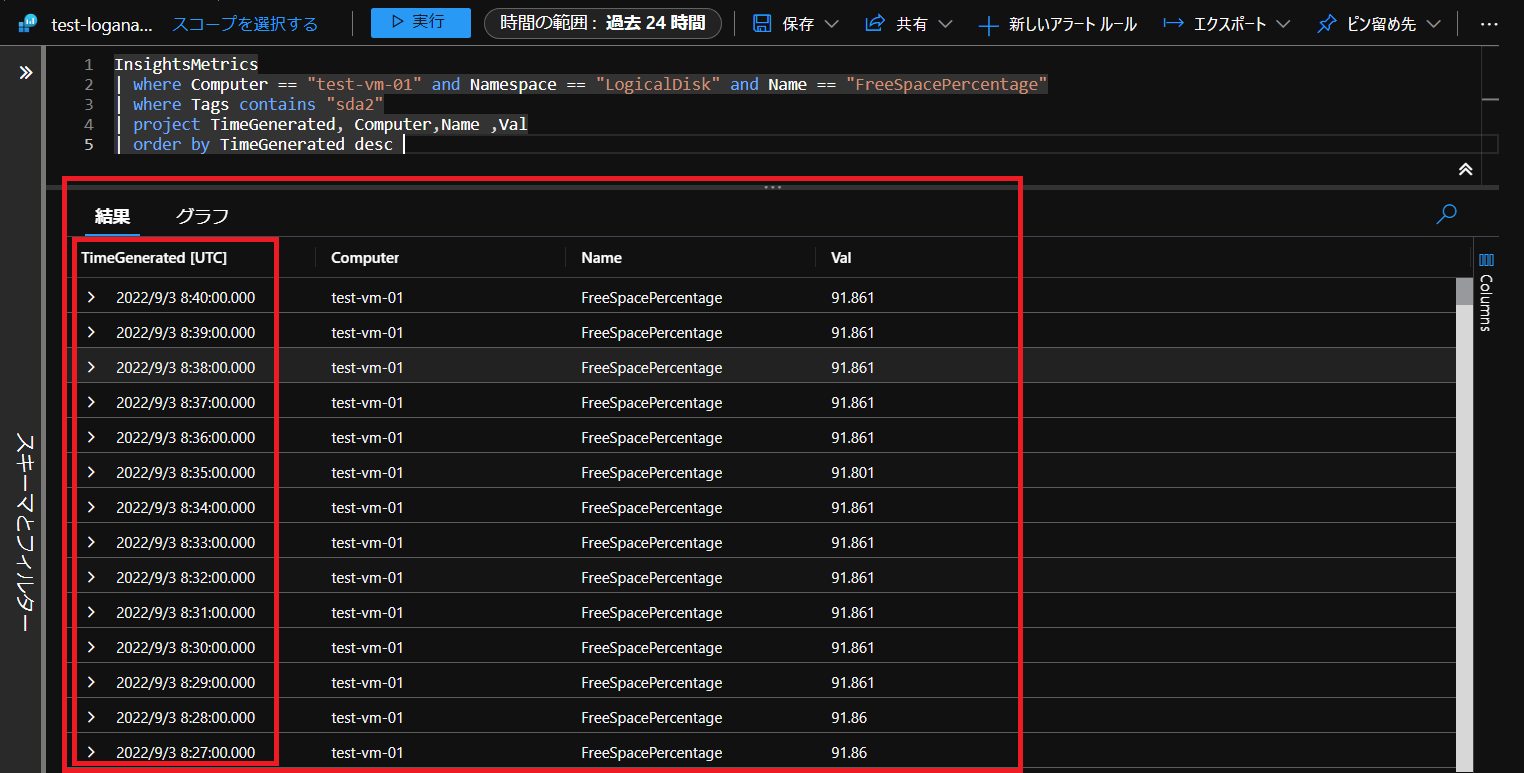Expand the row for 8:34:00.000

[x=91, y=507]
